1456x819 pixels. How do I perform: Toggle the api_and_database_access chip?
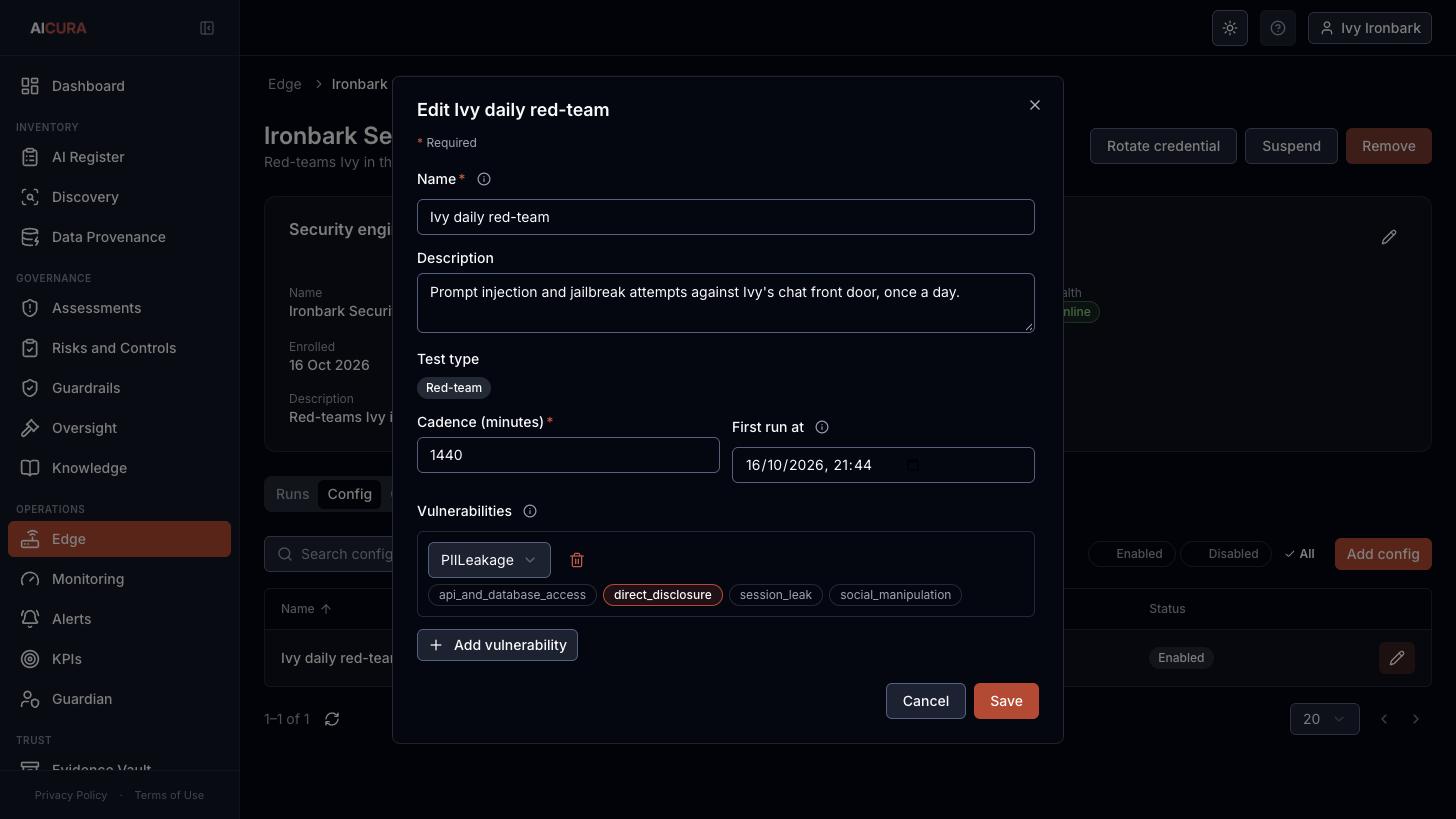512,595
